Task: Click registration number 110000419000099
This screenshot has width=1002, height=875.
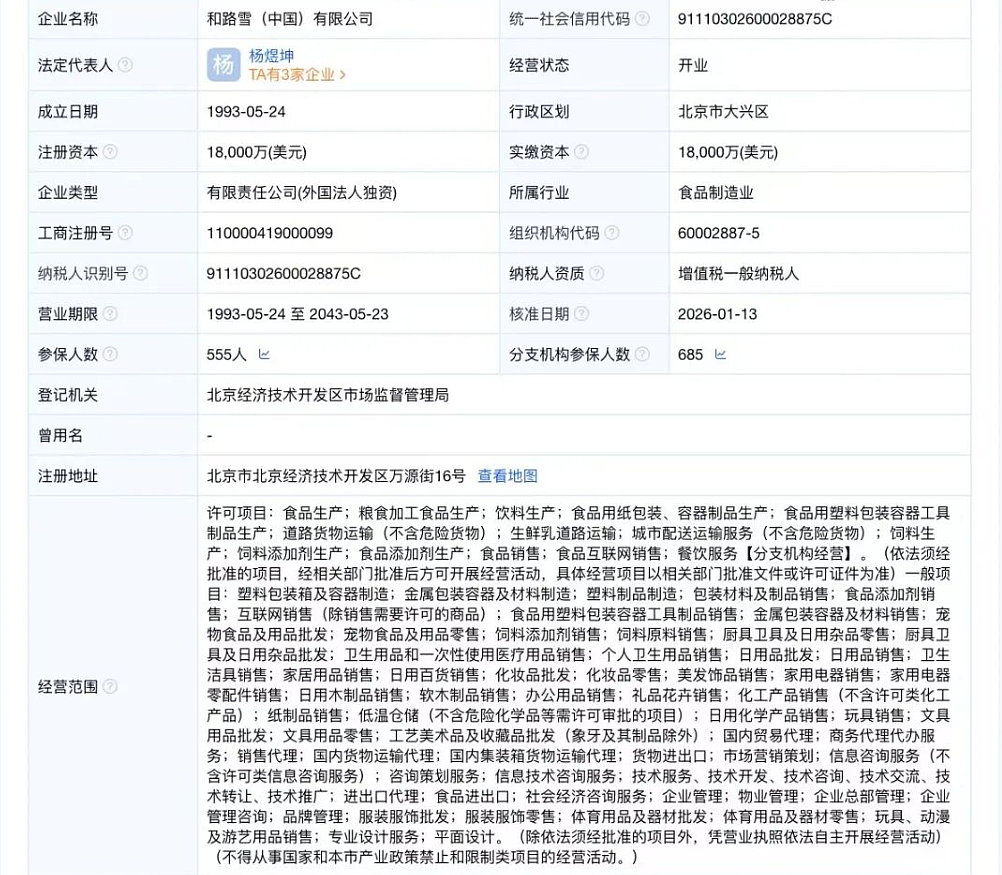Action: pos(270,233)
